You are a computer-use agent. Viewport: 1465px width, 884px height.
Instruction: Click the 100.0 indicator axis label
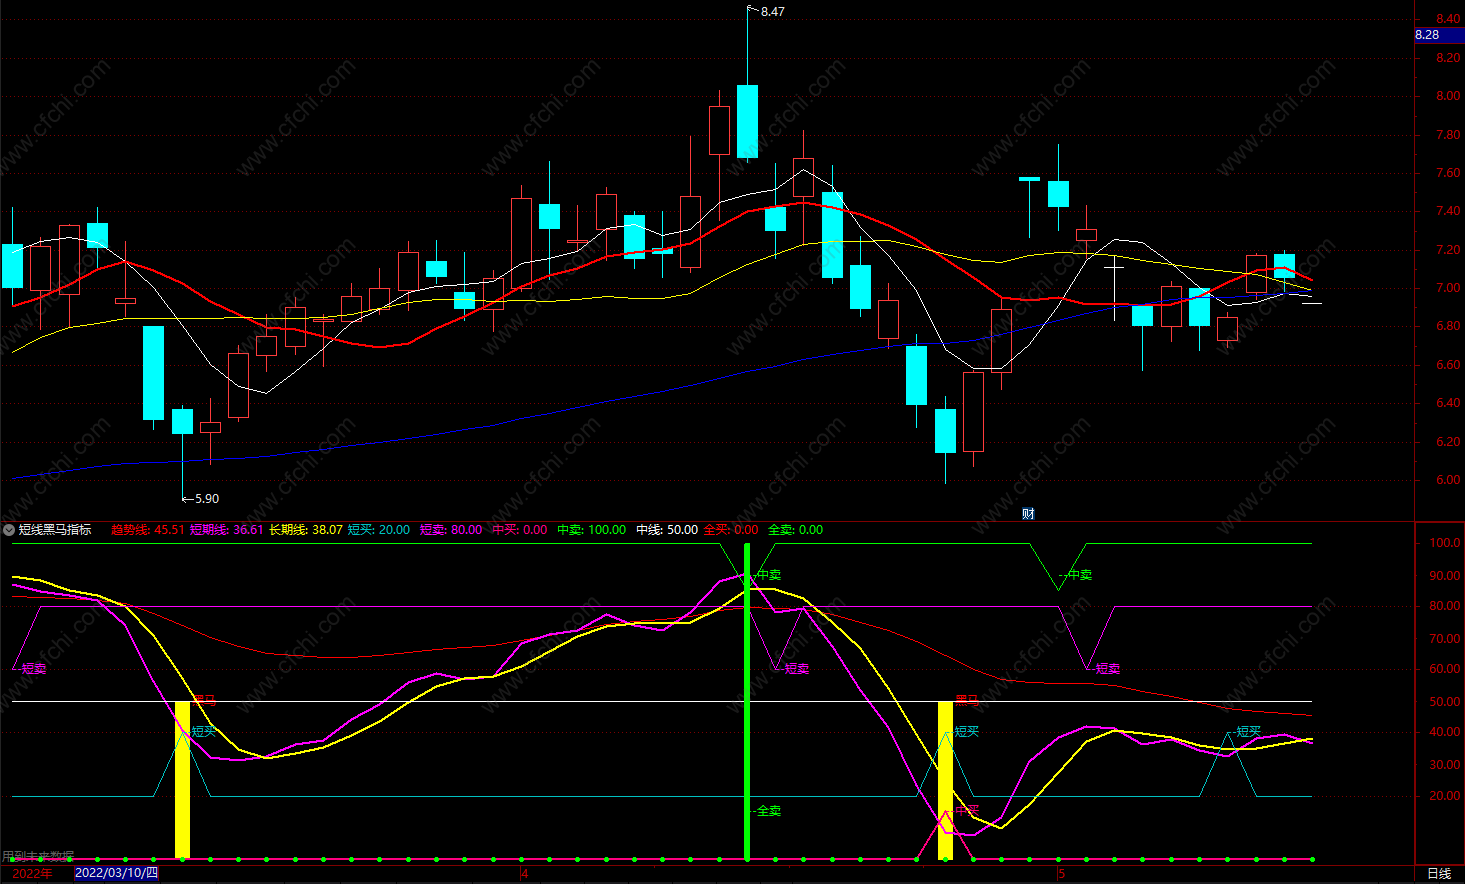tap(1445, 543)
